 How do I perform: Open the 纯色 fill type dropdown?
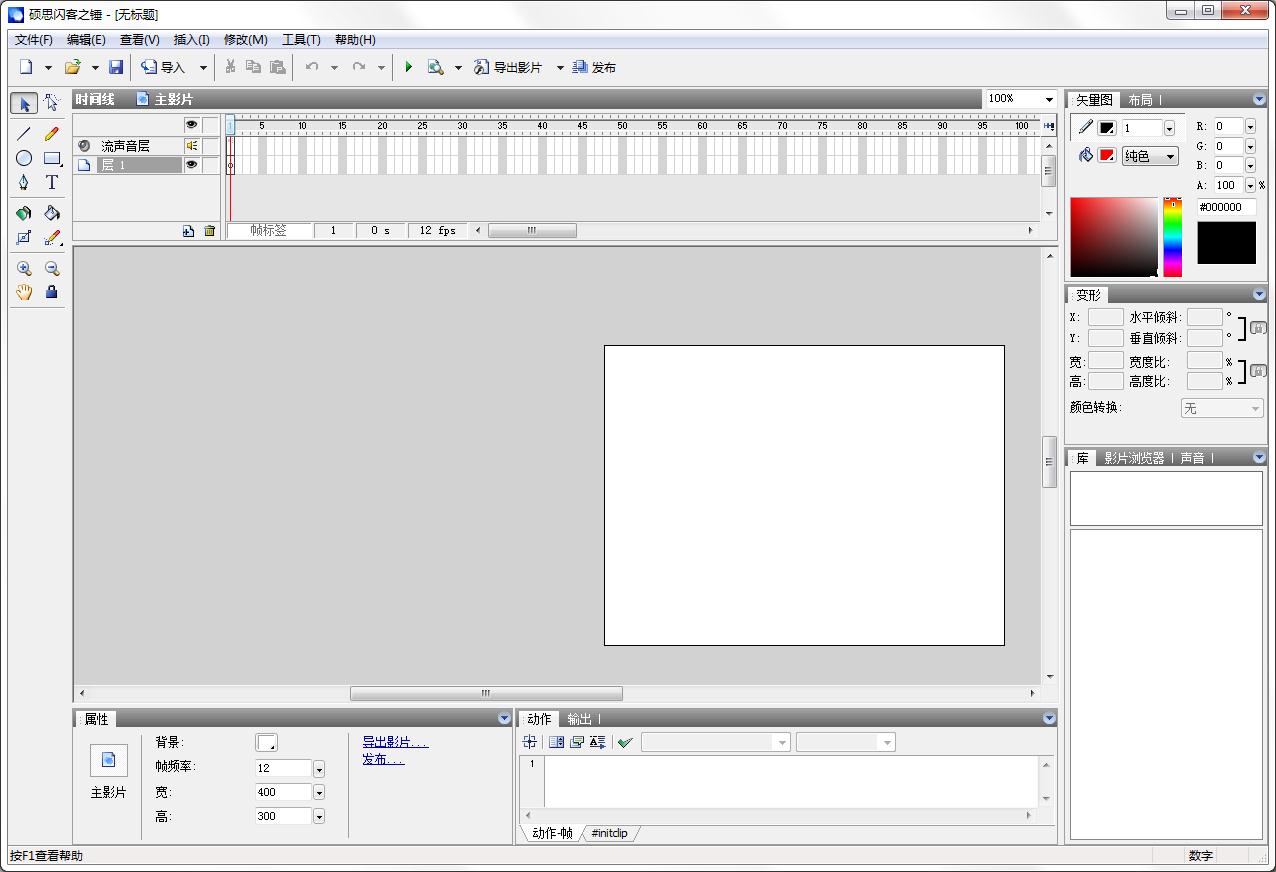coord(1150,156)
